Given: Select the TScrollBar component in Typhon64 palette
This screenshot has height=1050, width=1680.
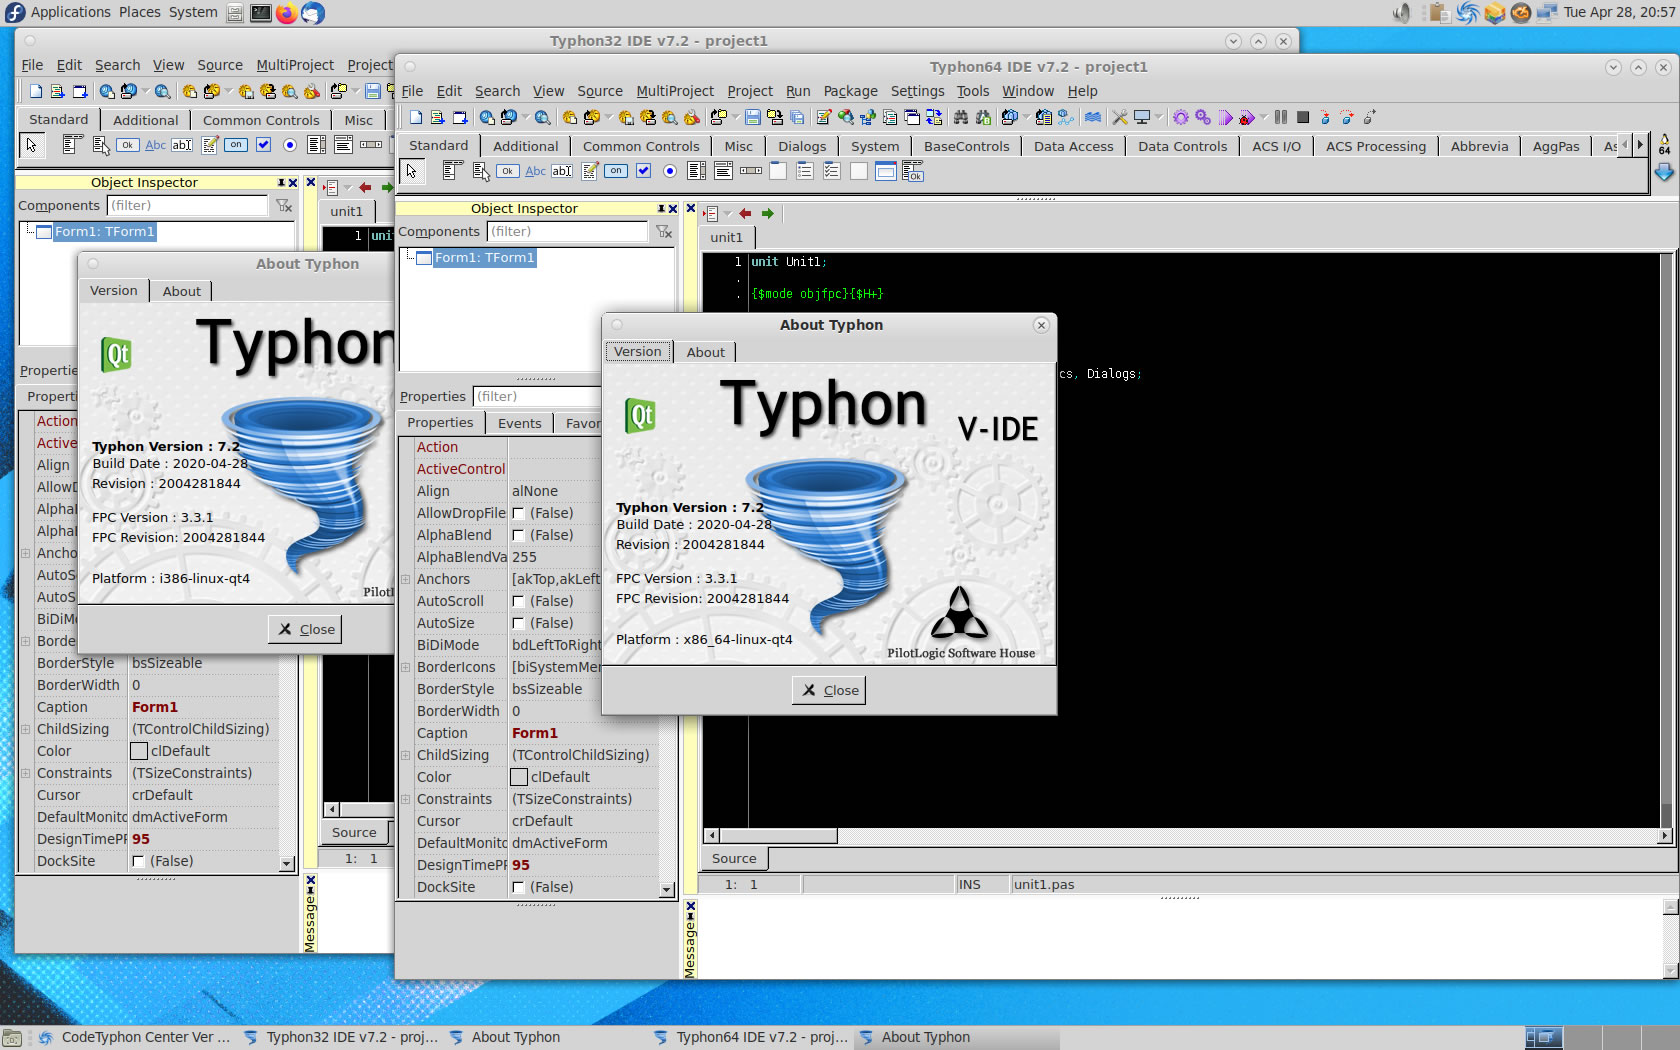Looking at the screenshot, I should click(x=751, y=171).
